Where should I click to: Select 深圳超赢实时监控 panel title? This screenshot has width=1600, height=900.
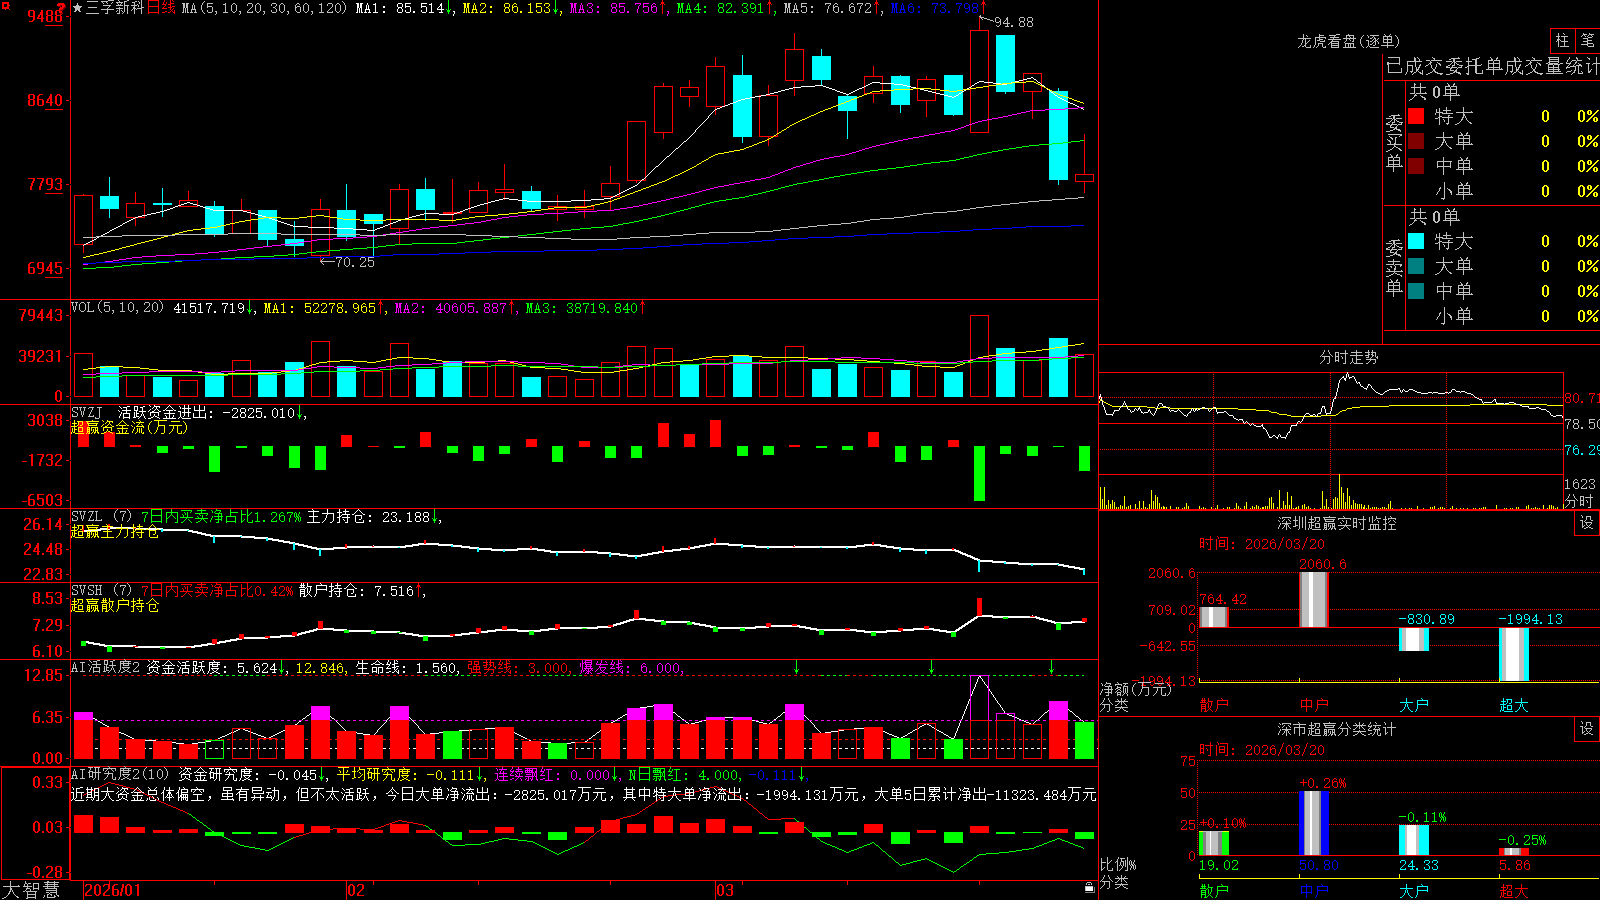(x=1337, y=523)
